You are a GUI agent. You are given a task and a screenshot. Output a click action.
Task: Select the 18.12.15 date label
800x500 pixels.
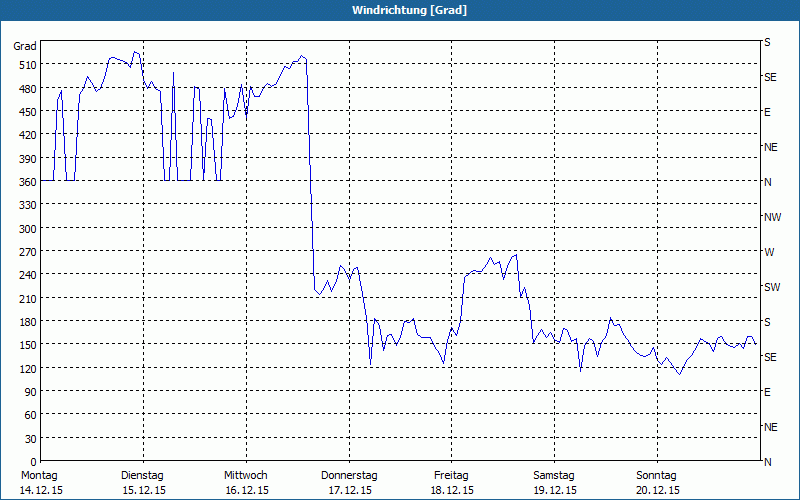pos(452,490)
